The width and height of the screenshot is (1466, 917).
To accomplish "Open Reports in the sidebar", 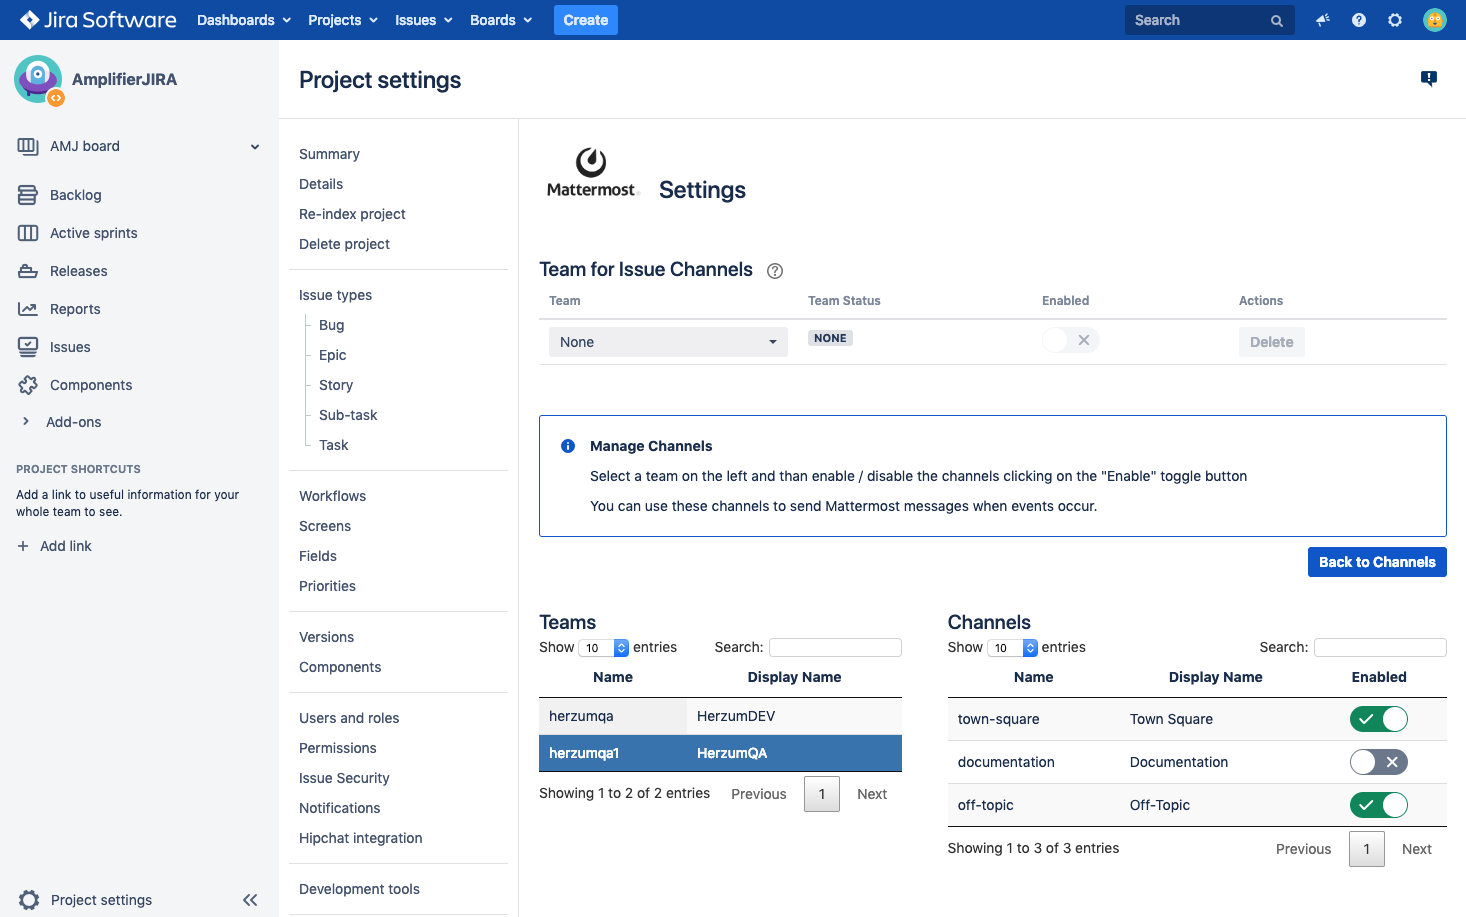I will (x=75, y=309).
